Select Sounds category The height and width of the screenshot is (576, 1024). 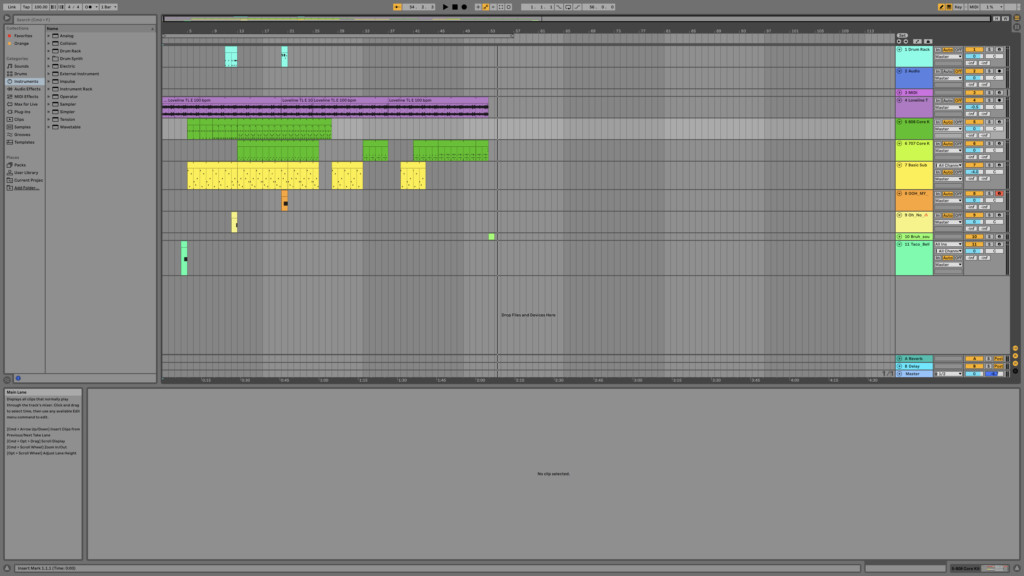tap(22, 66)
